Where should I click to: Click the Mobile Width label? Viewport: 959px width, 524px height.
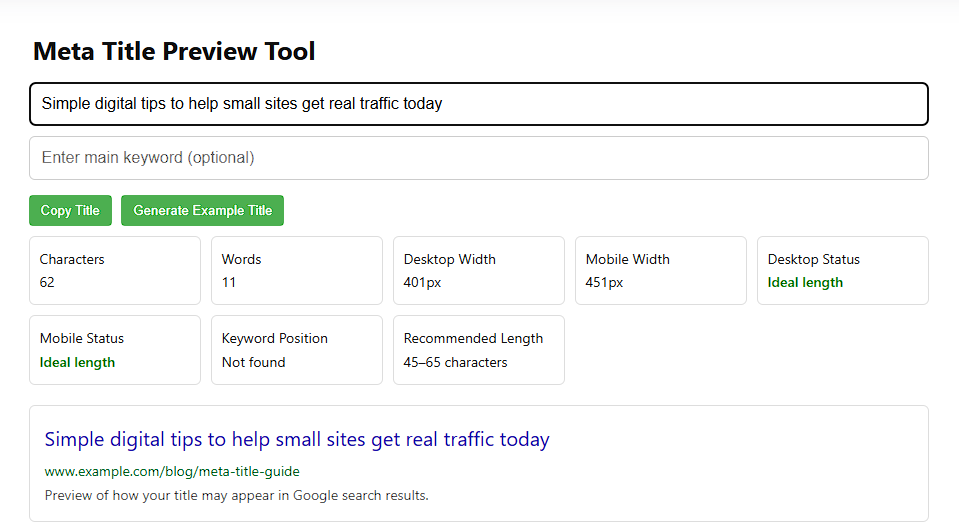627,259
